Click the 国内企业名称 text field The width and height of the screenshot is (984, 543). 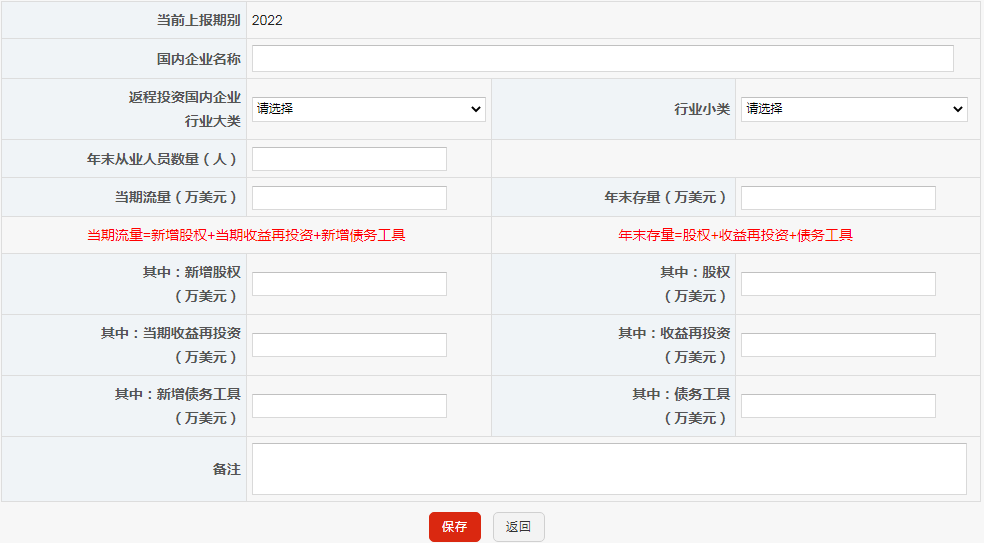click(x=602, y=59)
